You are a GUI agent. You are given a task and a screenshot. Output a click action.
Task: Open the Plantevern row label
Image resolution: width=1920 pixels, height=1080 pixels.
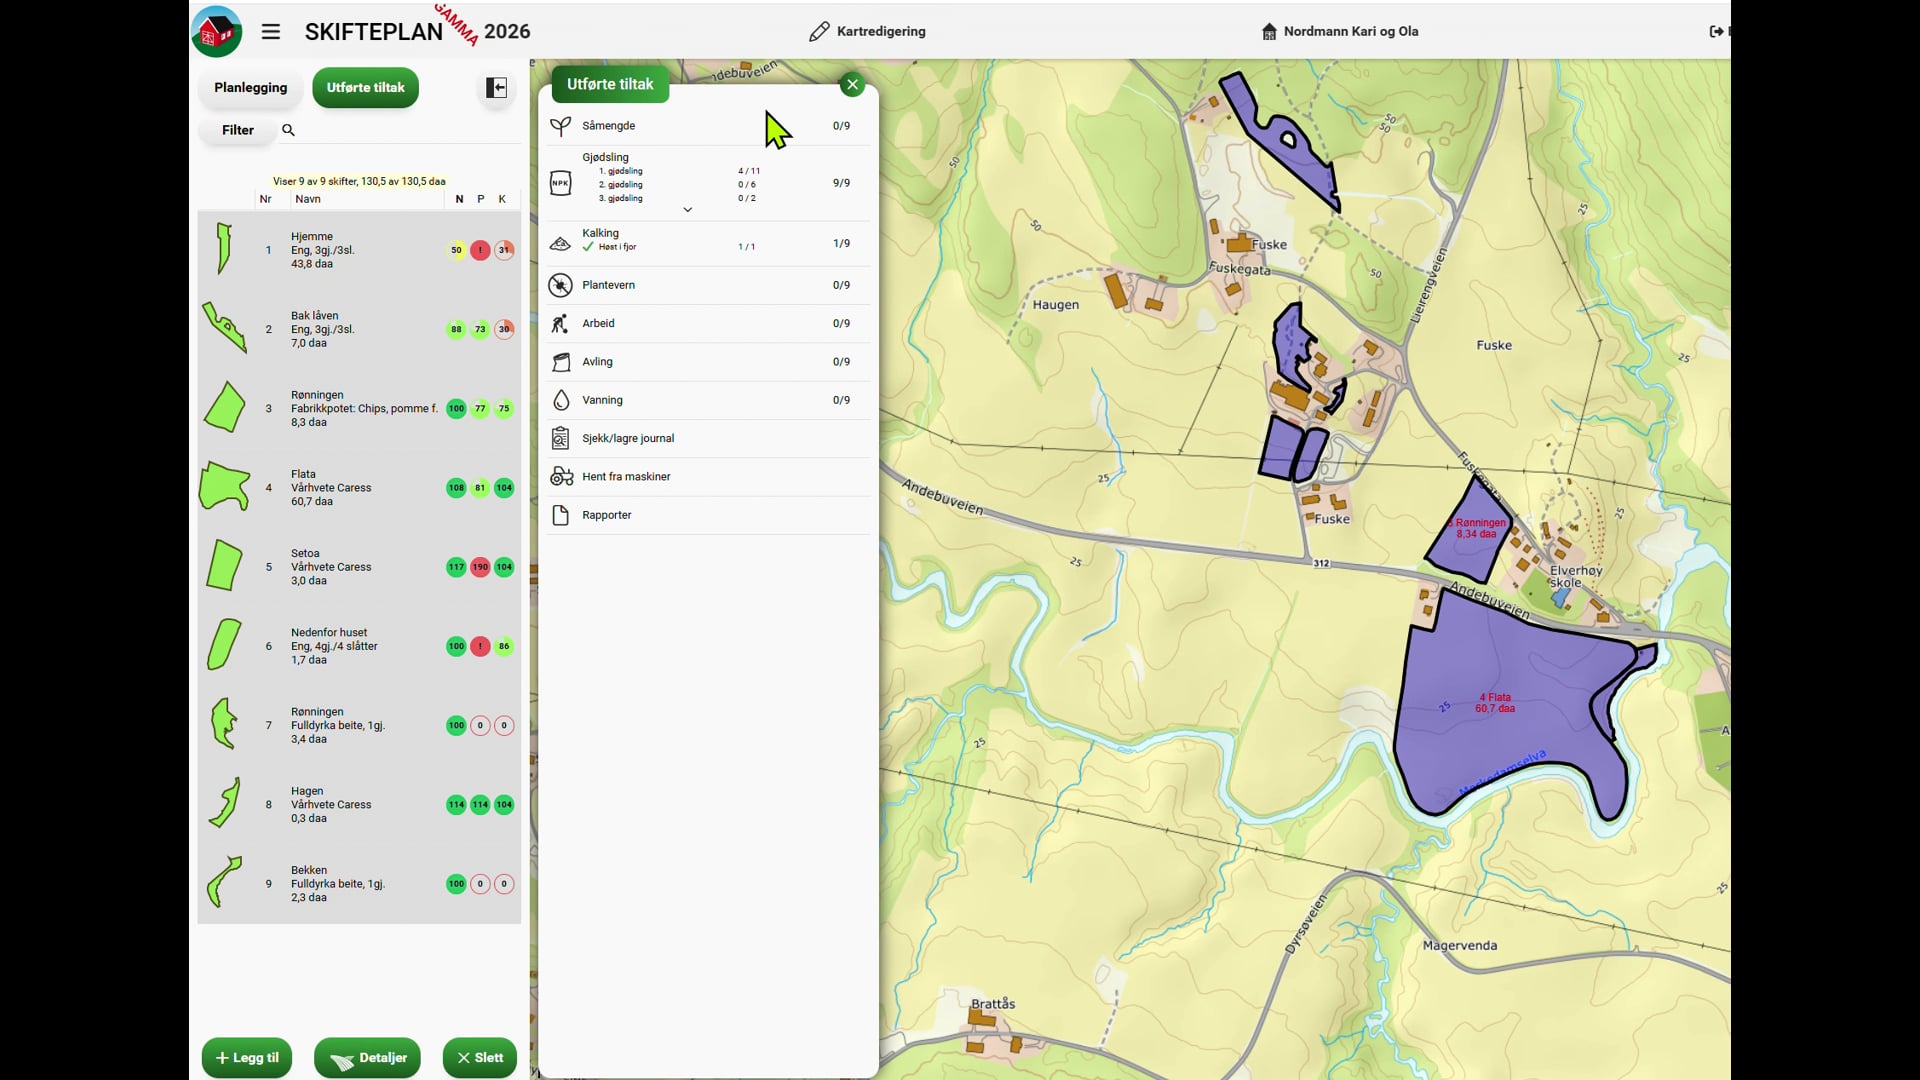pos(608,285)
